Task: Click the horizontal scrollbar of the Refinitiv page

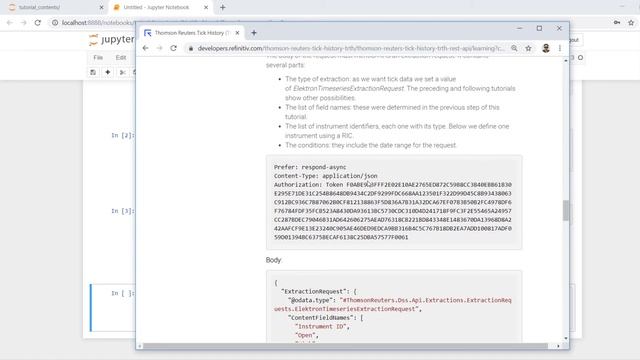Action: (345, 346)
